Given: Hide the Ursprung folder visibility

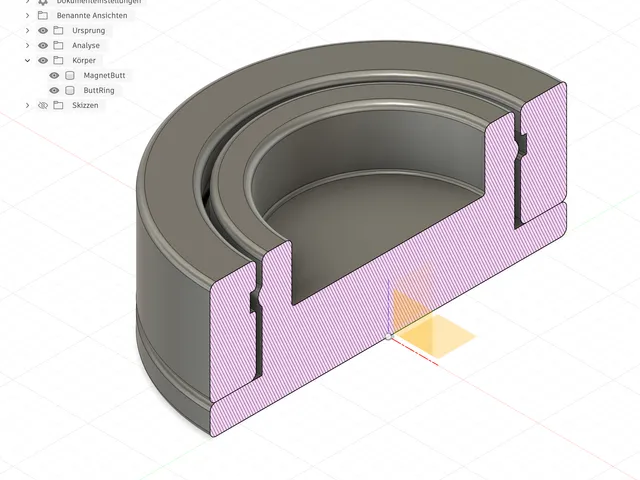Looking at the screenshot, I should click(x=43, y=31).
